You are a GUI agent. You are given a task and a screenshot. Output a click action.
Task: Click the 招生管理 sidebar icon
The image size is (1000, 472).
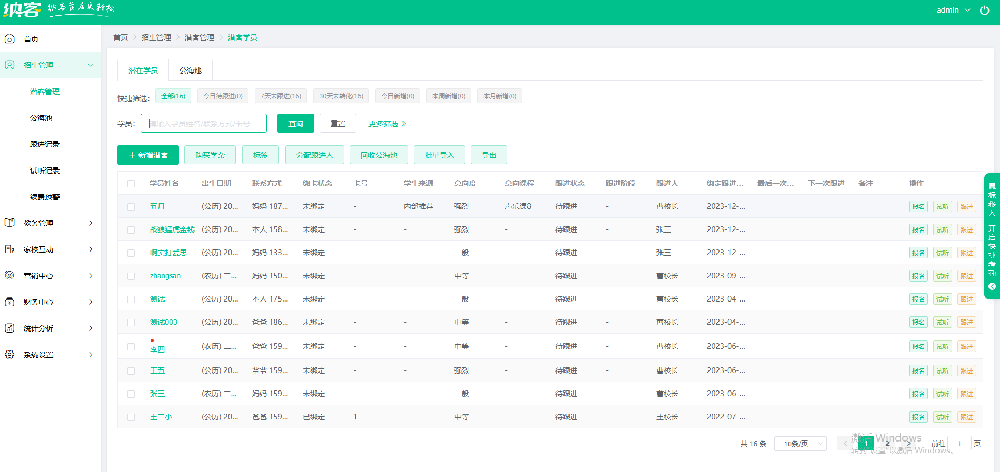pyautogui.click(x=10, y=65)
